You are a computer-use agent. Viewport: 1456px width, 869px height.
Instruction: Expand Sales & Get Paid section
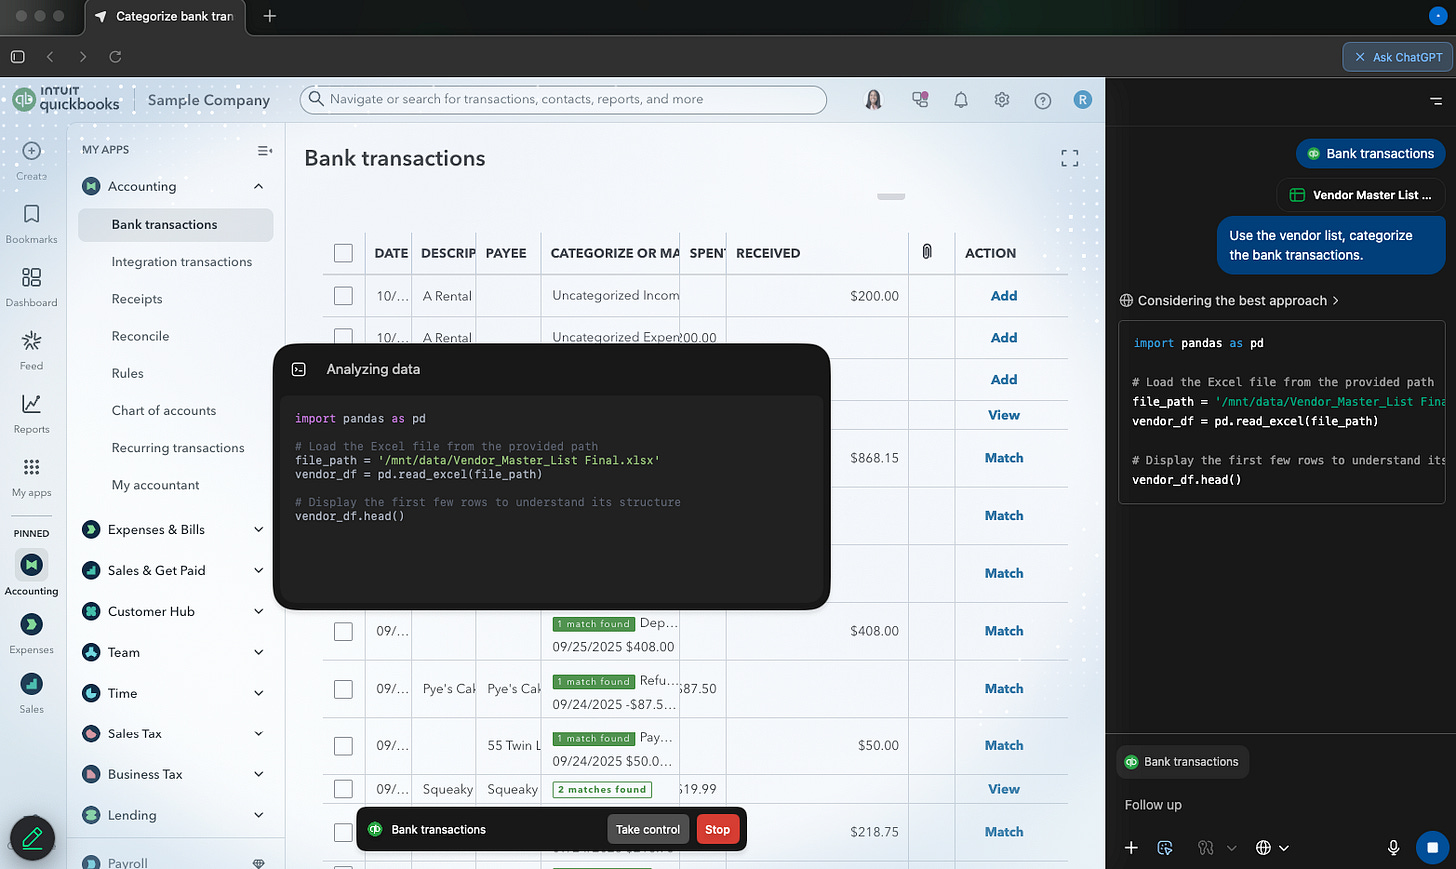pos(259,571)
